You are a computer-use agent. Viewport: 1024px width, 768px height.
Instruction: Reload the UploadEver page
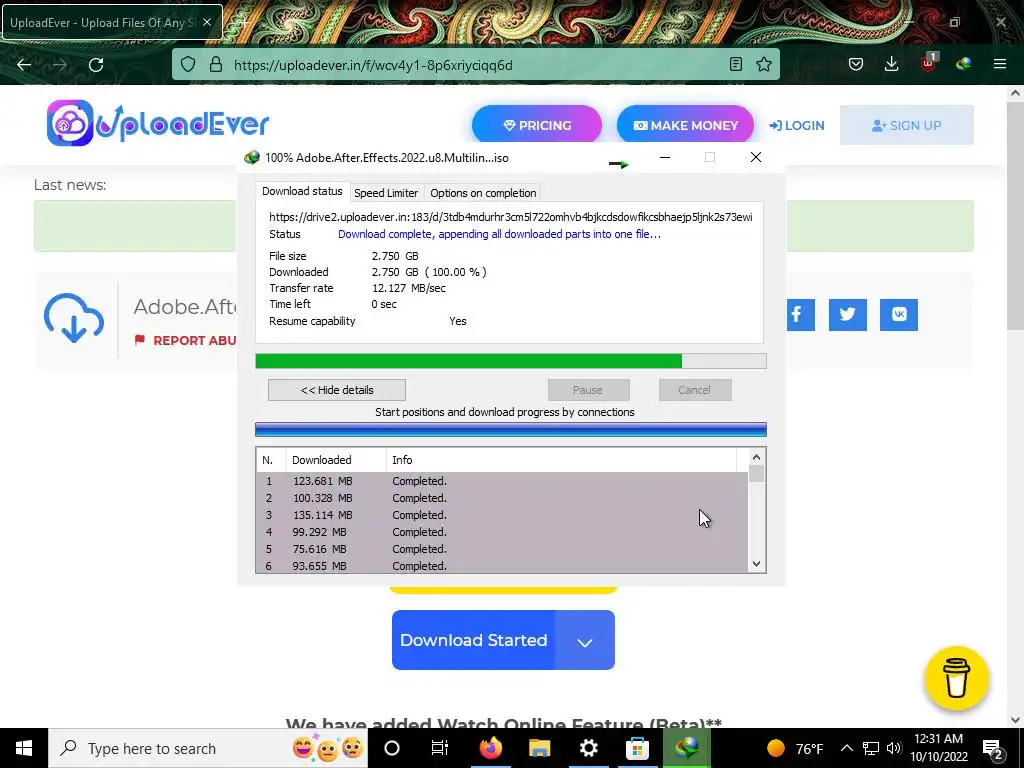[96, 65]
